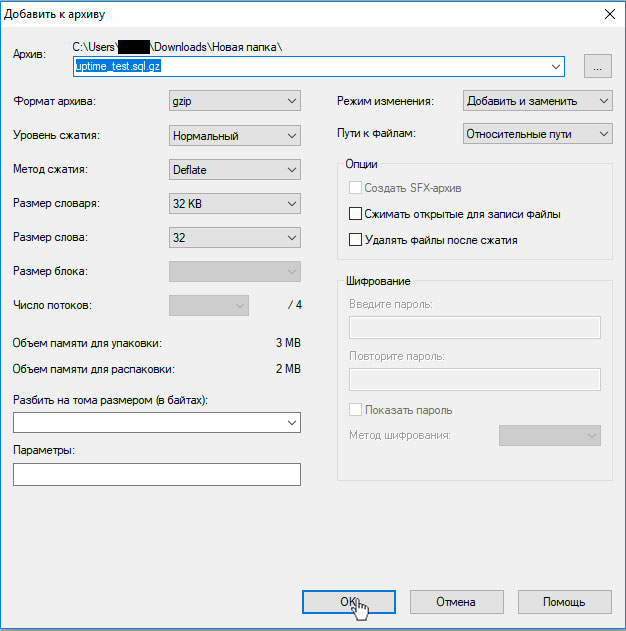Click the archive folder path text
Image resolution: width=626 pixels, height=631 pixels.
coord(177,47)
